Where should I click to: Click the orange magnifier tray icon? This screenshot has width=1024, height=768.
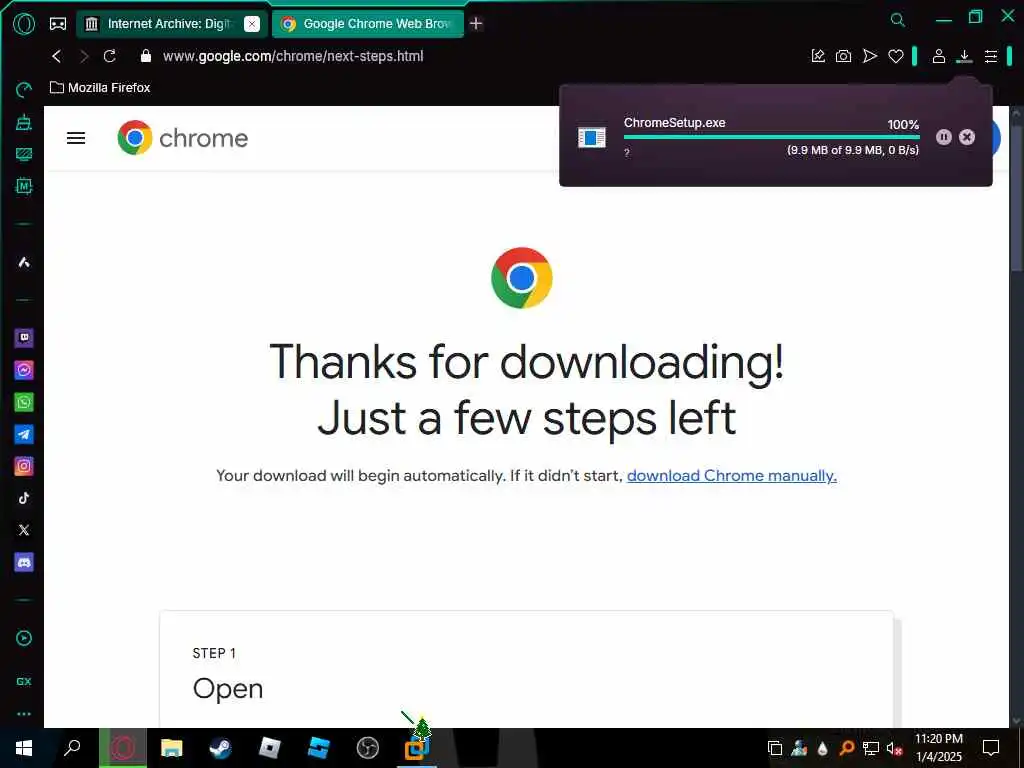pyautogui.click(x=846, y=748)
